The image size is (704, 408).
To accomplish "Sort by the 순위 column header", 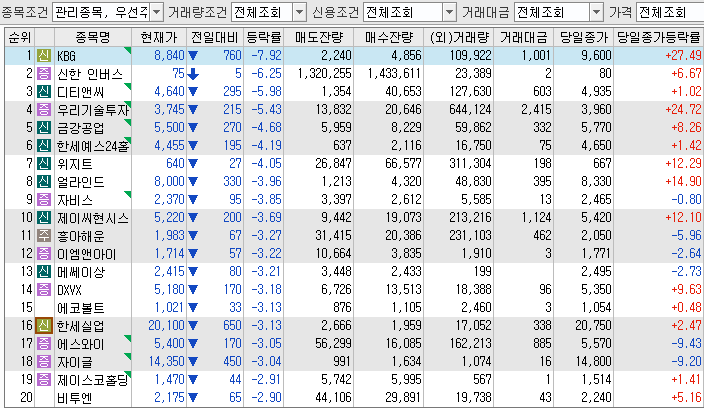I will point(20,37).
